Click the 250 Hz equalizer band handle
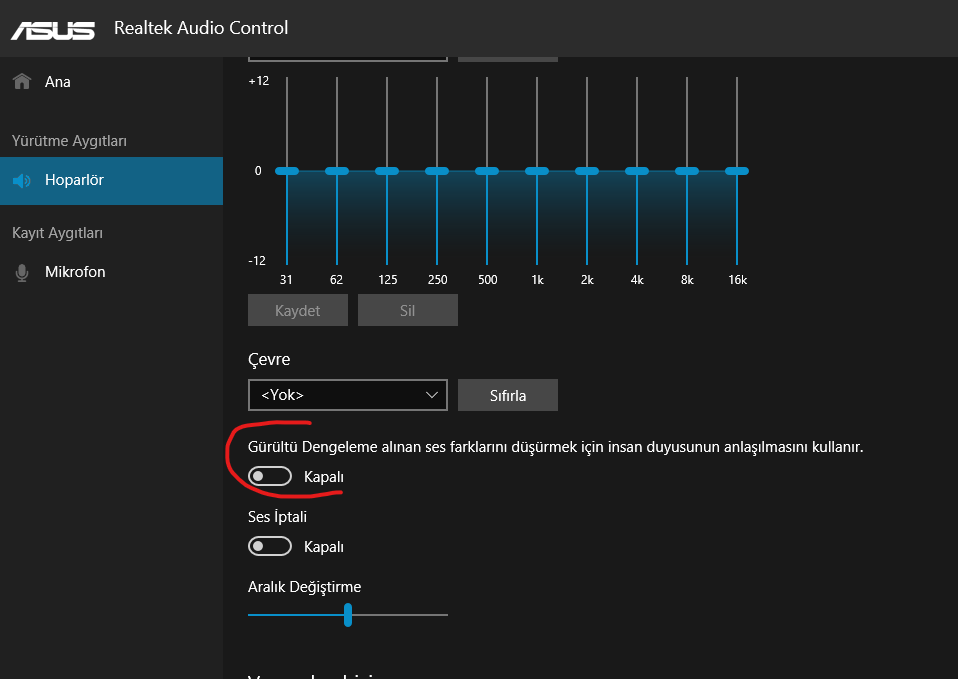Image resolution: width=958 pixels, height=679 pixels. coord(437,171)
